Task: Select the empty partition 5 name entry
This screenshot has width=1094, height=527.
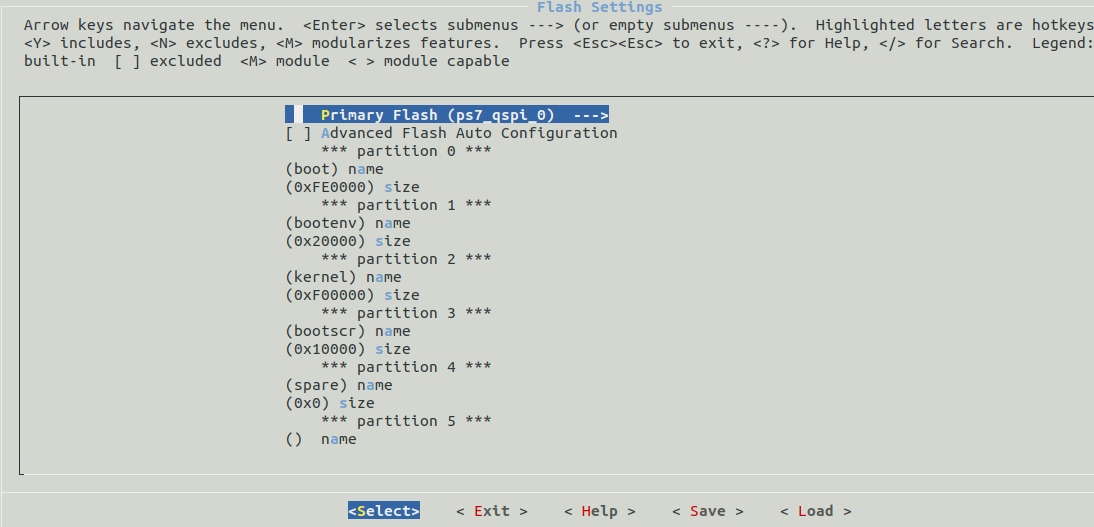Action: pyautogui.click(x=321, y=439)
